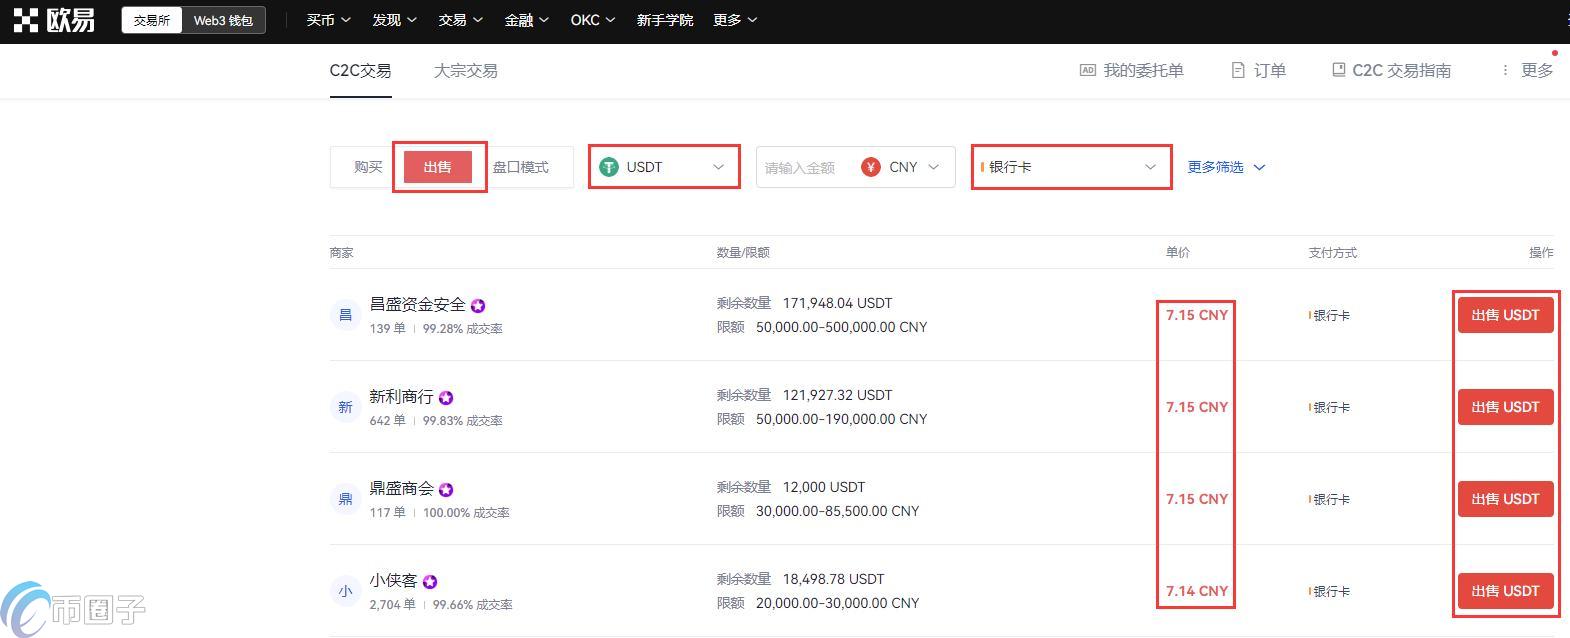Click the 请输入金额 amount input field
This screenshot has height=638, width=1570.
803,167
